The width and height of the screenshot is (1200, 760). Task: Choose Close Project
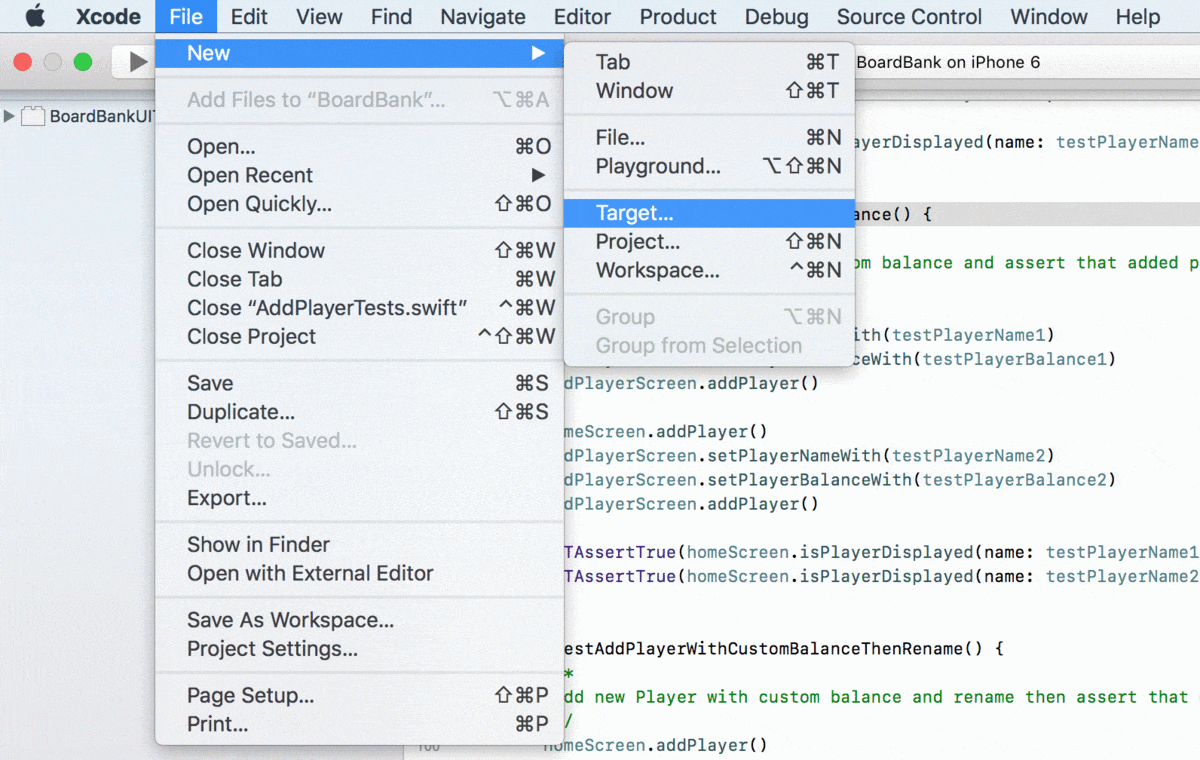click(359, 336)
